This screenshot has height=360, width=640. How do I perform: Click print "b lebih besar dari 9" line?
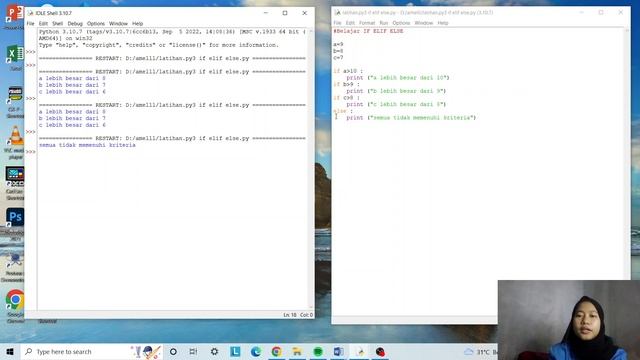[396, 91]
